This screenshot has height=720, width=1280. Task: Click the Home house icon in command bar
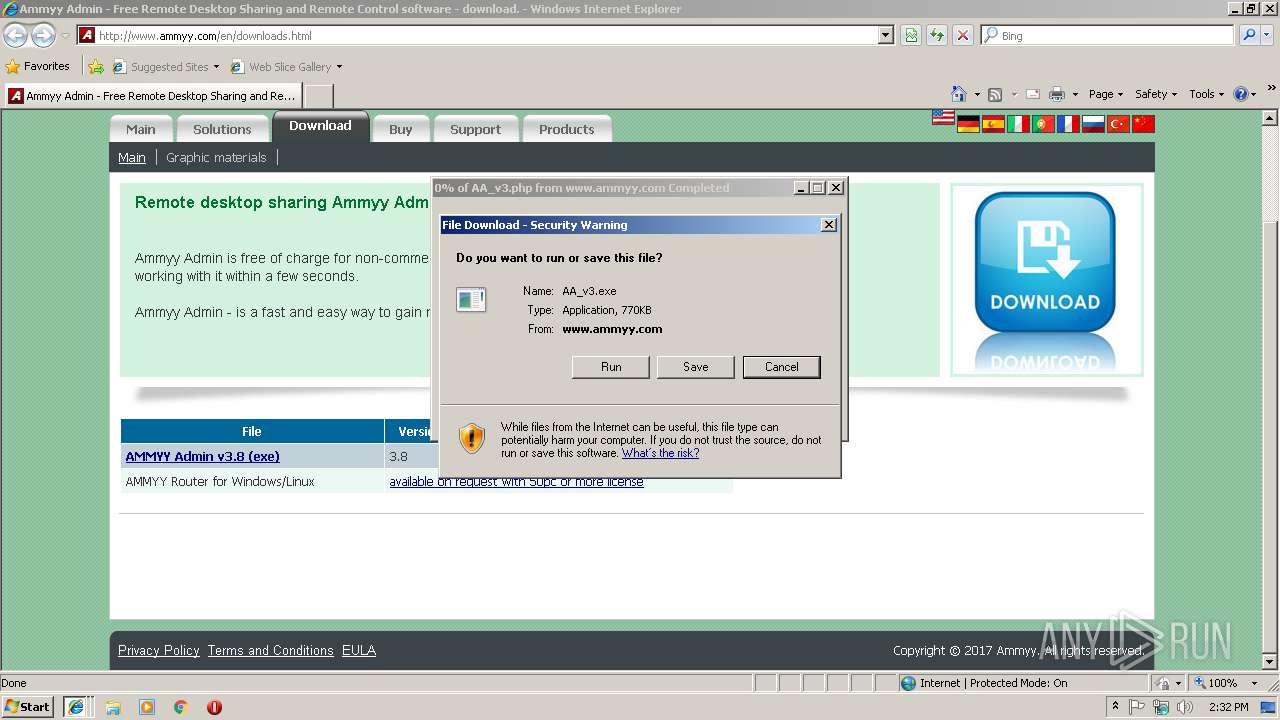959,94
